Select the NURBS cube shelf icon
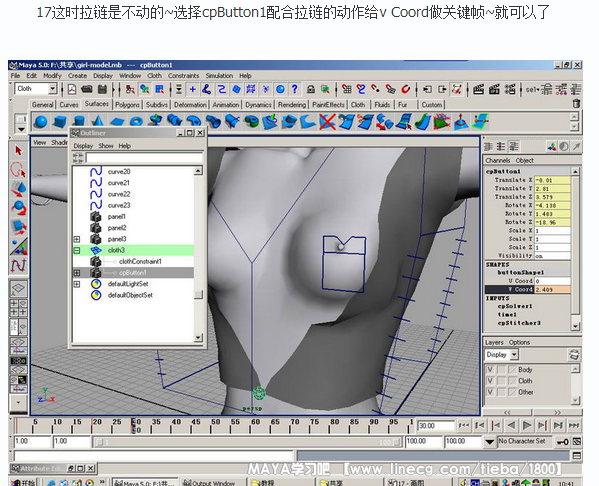 (x=60, y=122)
